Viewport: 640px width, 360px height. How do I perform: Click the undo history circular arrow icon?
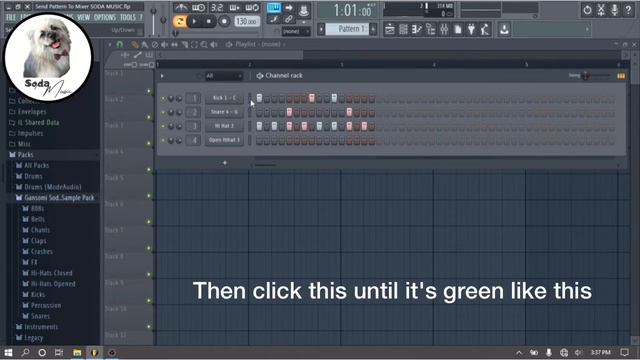tap(587, 10)
